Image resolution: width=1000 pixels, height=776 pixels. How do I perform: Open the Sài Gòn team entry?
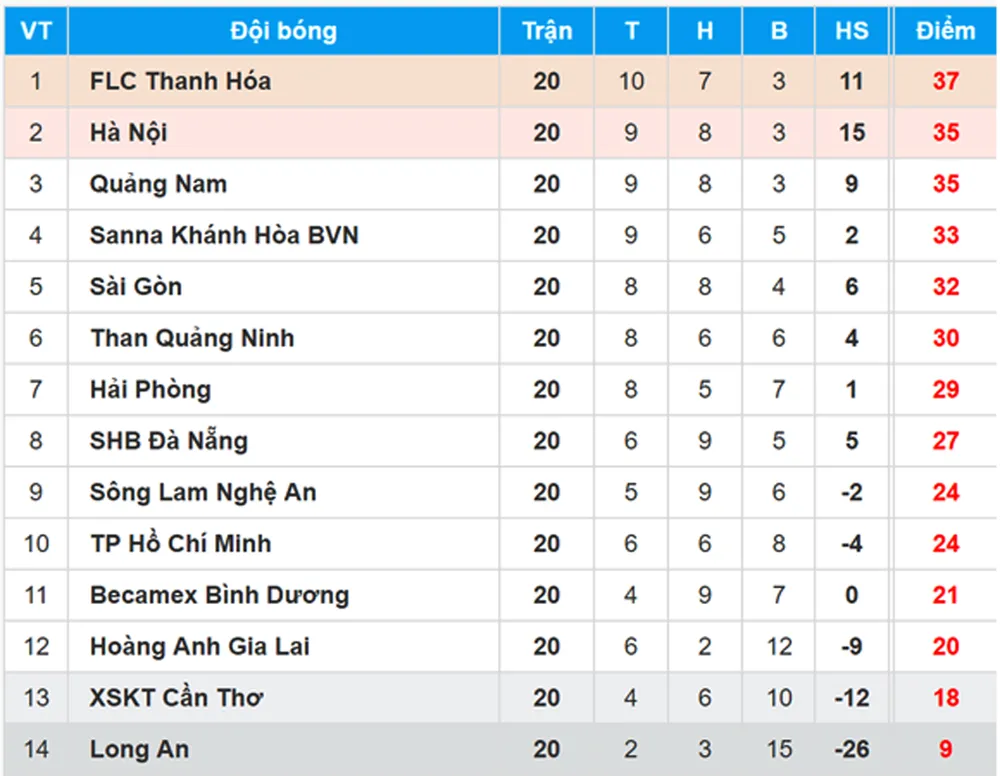[136, 287]
